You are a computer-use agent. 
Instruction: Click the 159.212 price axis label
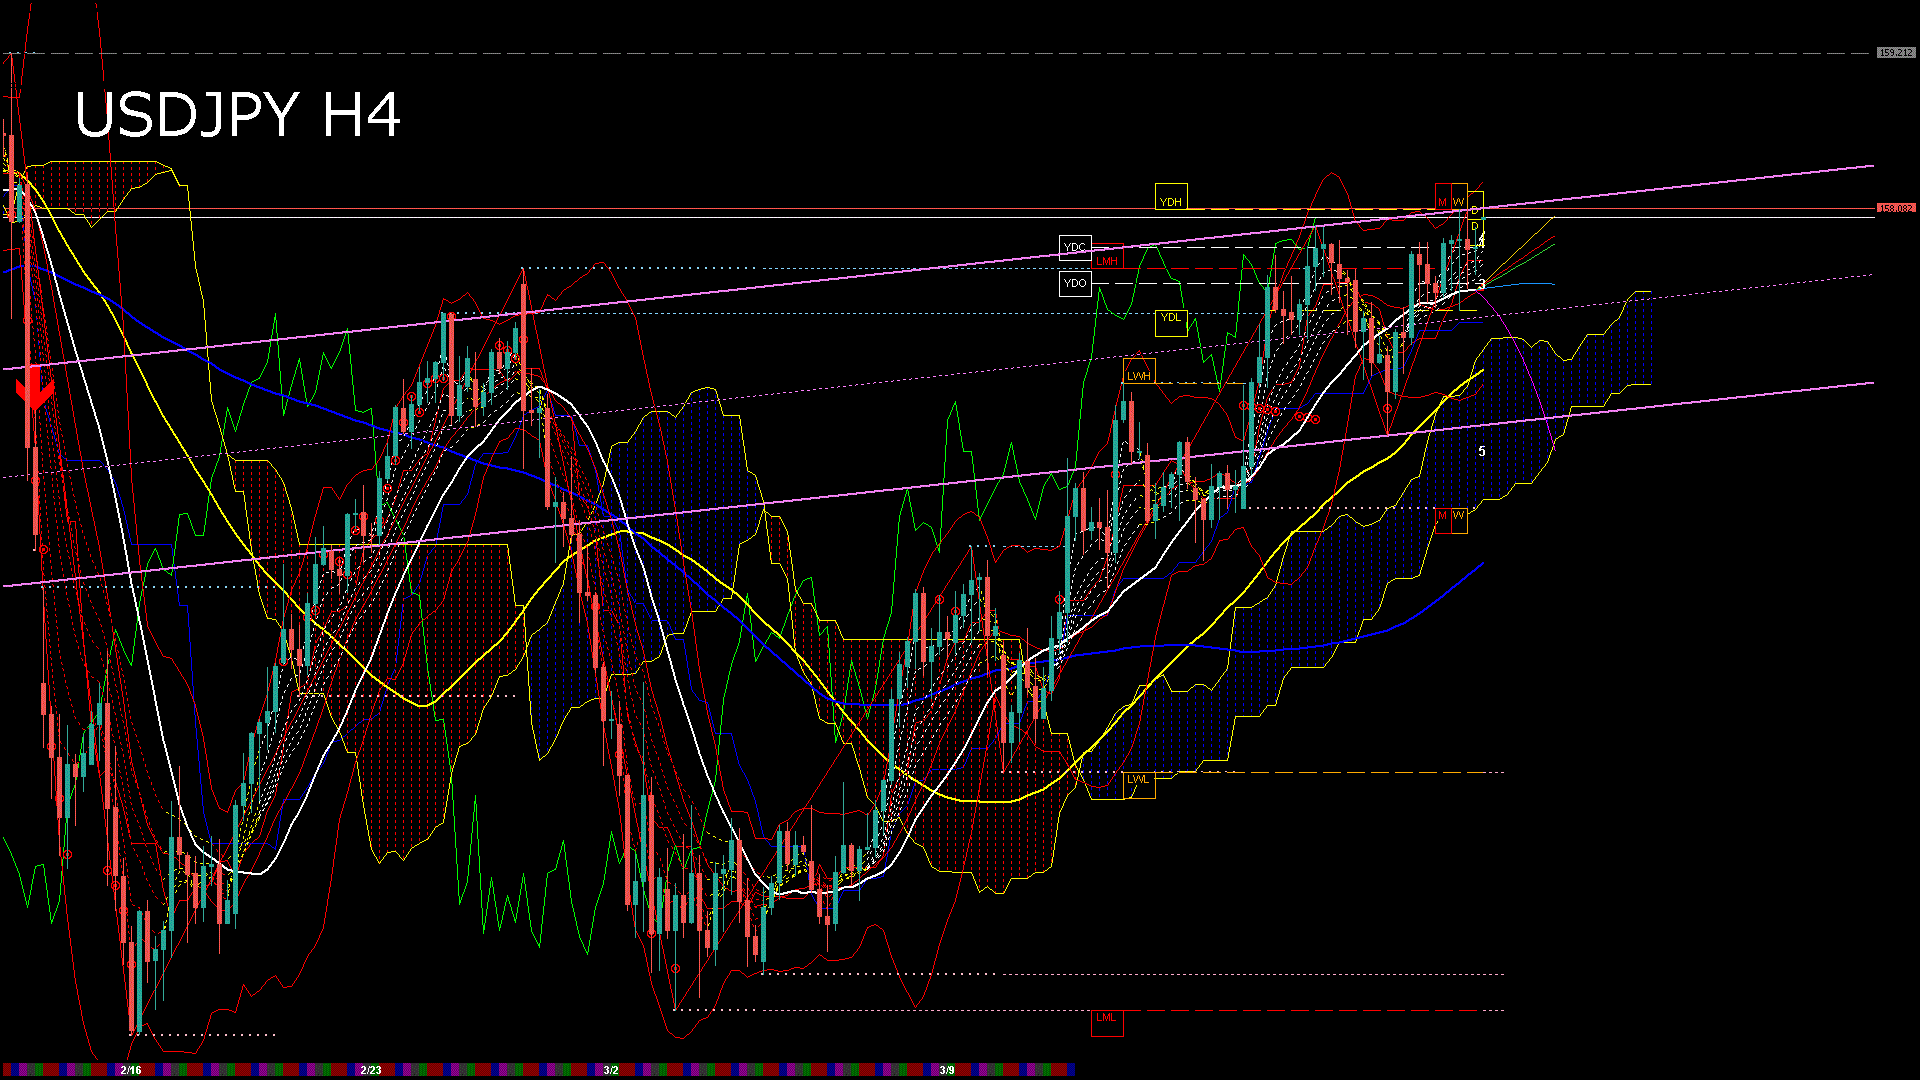tap(1896, 52)
